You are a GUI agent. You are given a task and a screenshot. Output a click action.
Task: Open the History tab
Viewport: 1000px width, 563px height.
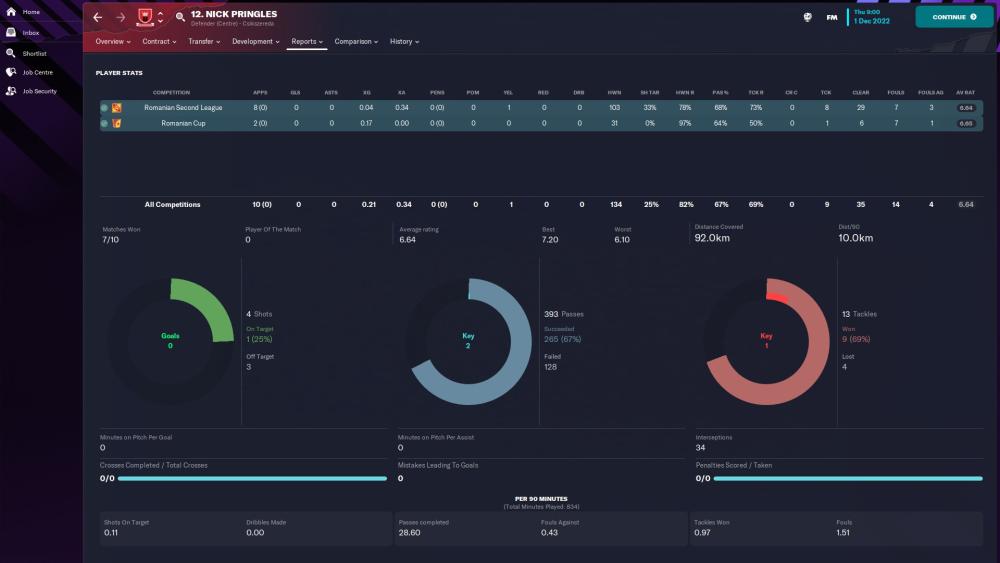click(404, 42)
